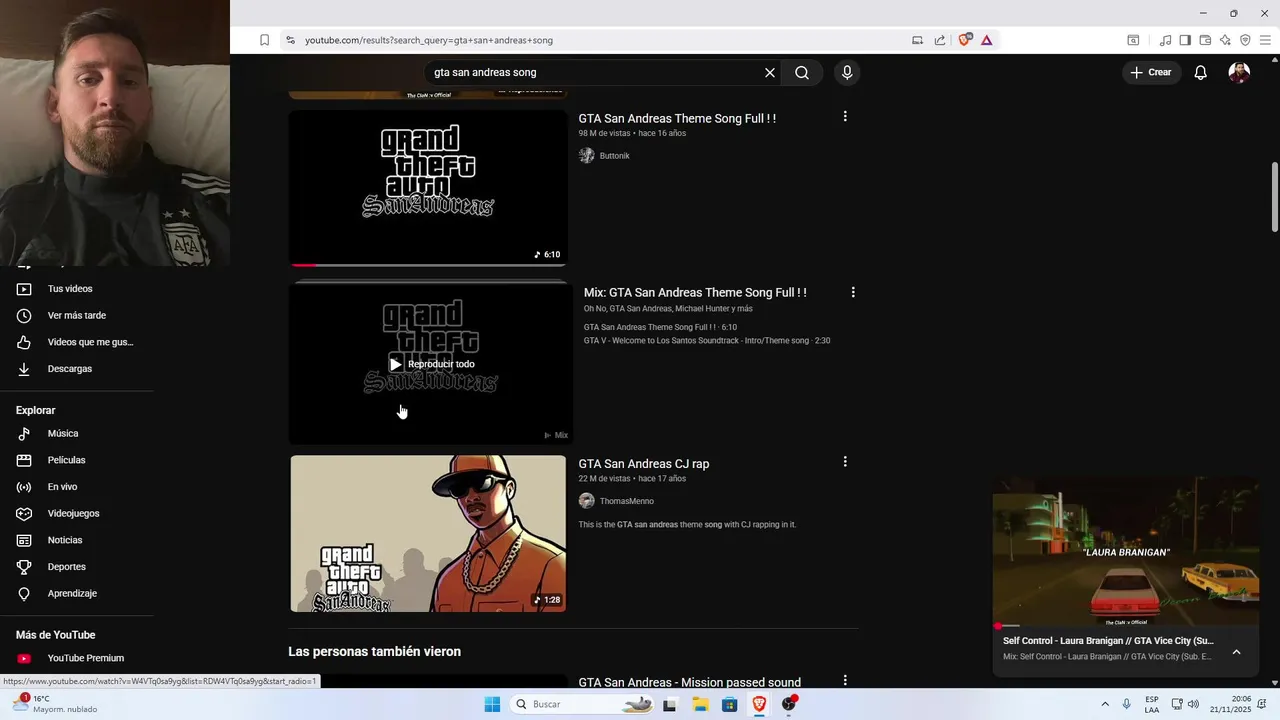Open options for GTA San Andreas CJ rap
Viewport: 1280px width, 720px height.
click(845, 461)
